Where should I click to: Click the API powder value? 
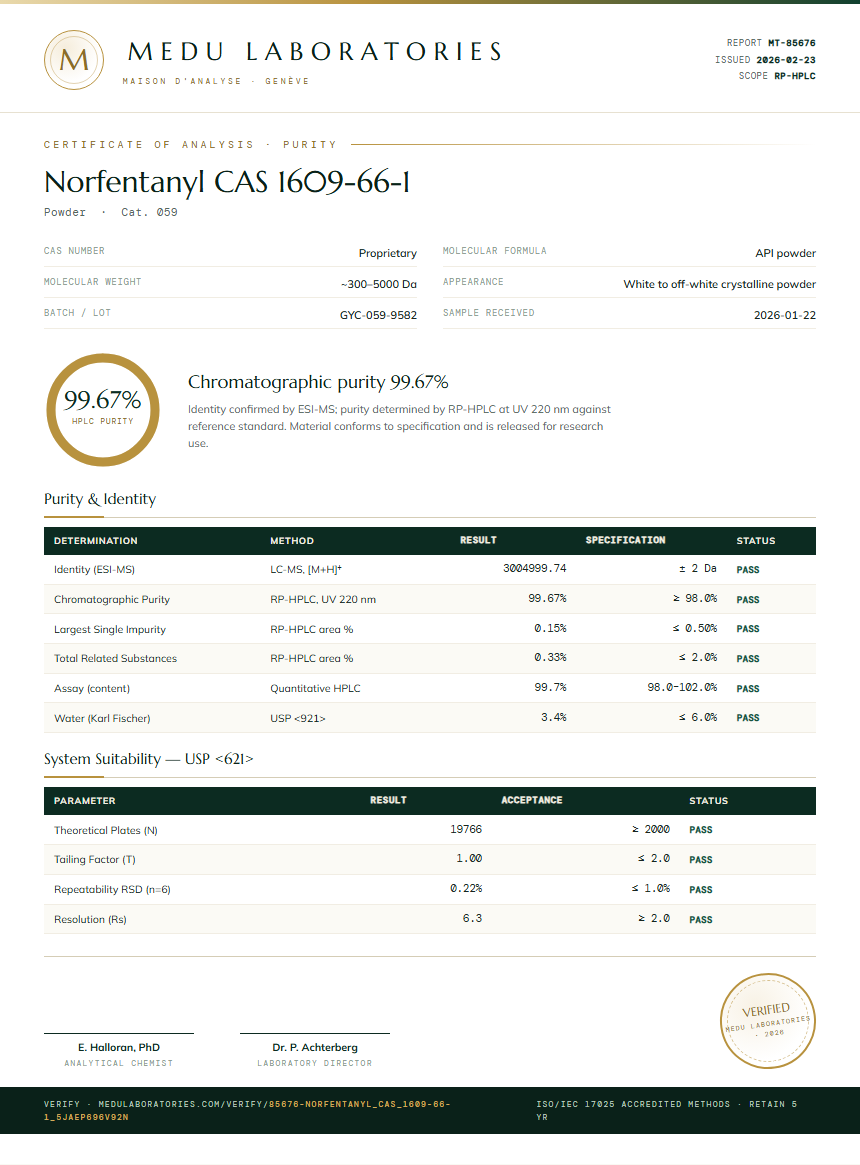(x=786, y=253)
